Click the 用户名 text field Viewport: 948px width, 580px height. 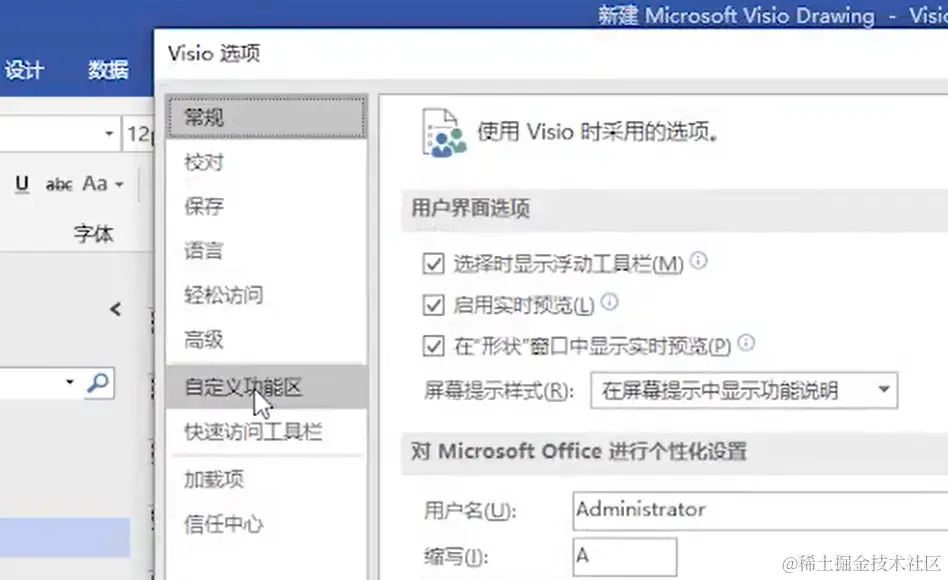pos(758,509)
